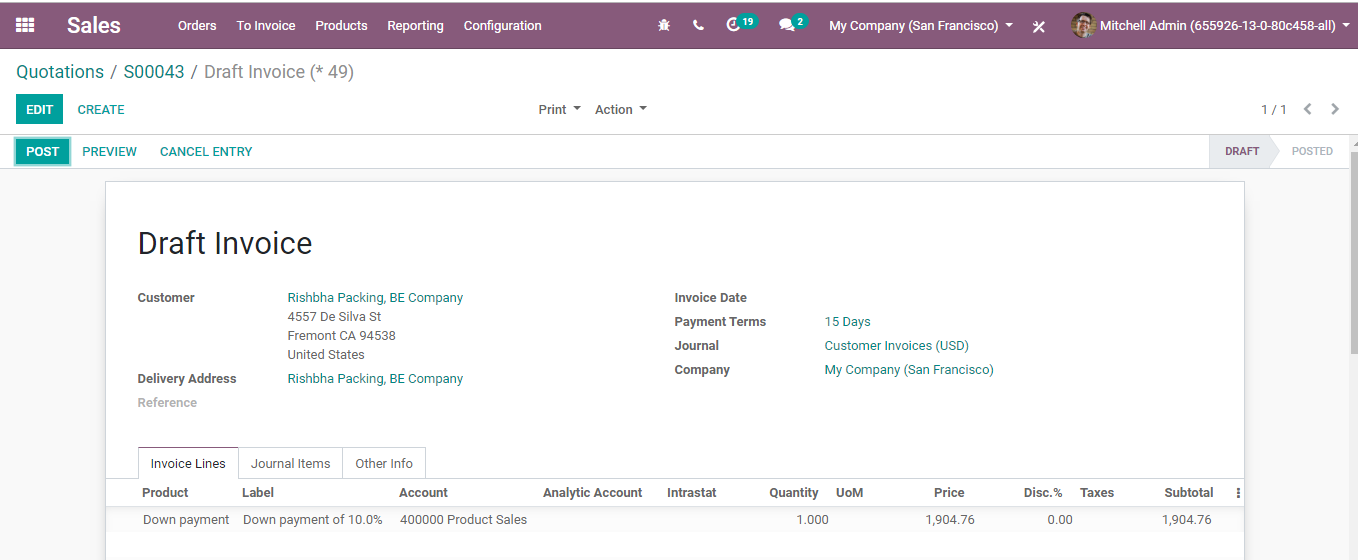Viewport: 1358px width, 560px height.
Task: Switch to Journal Items tab
Action: coord(290,463)
